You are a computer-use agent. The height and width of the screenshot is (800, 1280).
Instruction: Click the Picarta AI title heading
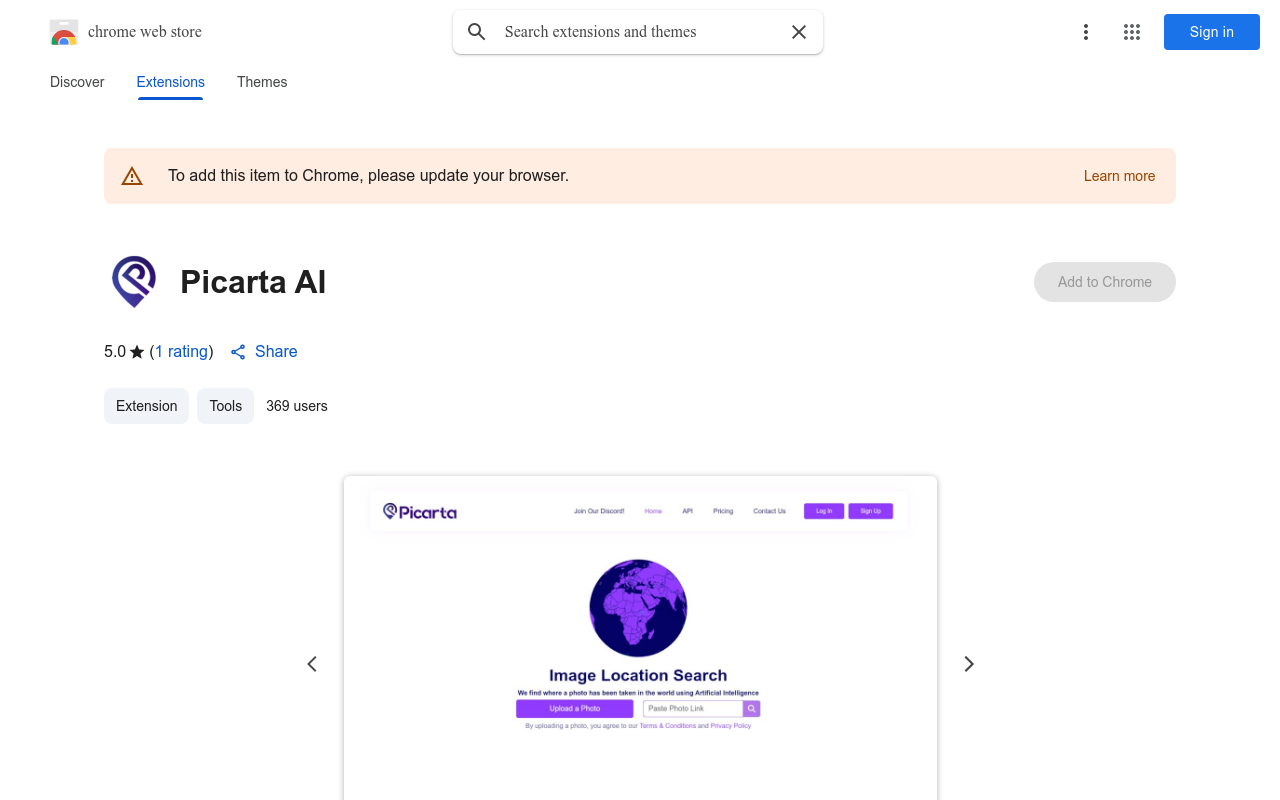click(253, 282)
